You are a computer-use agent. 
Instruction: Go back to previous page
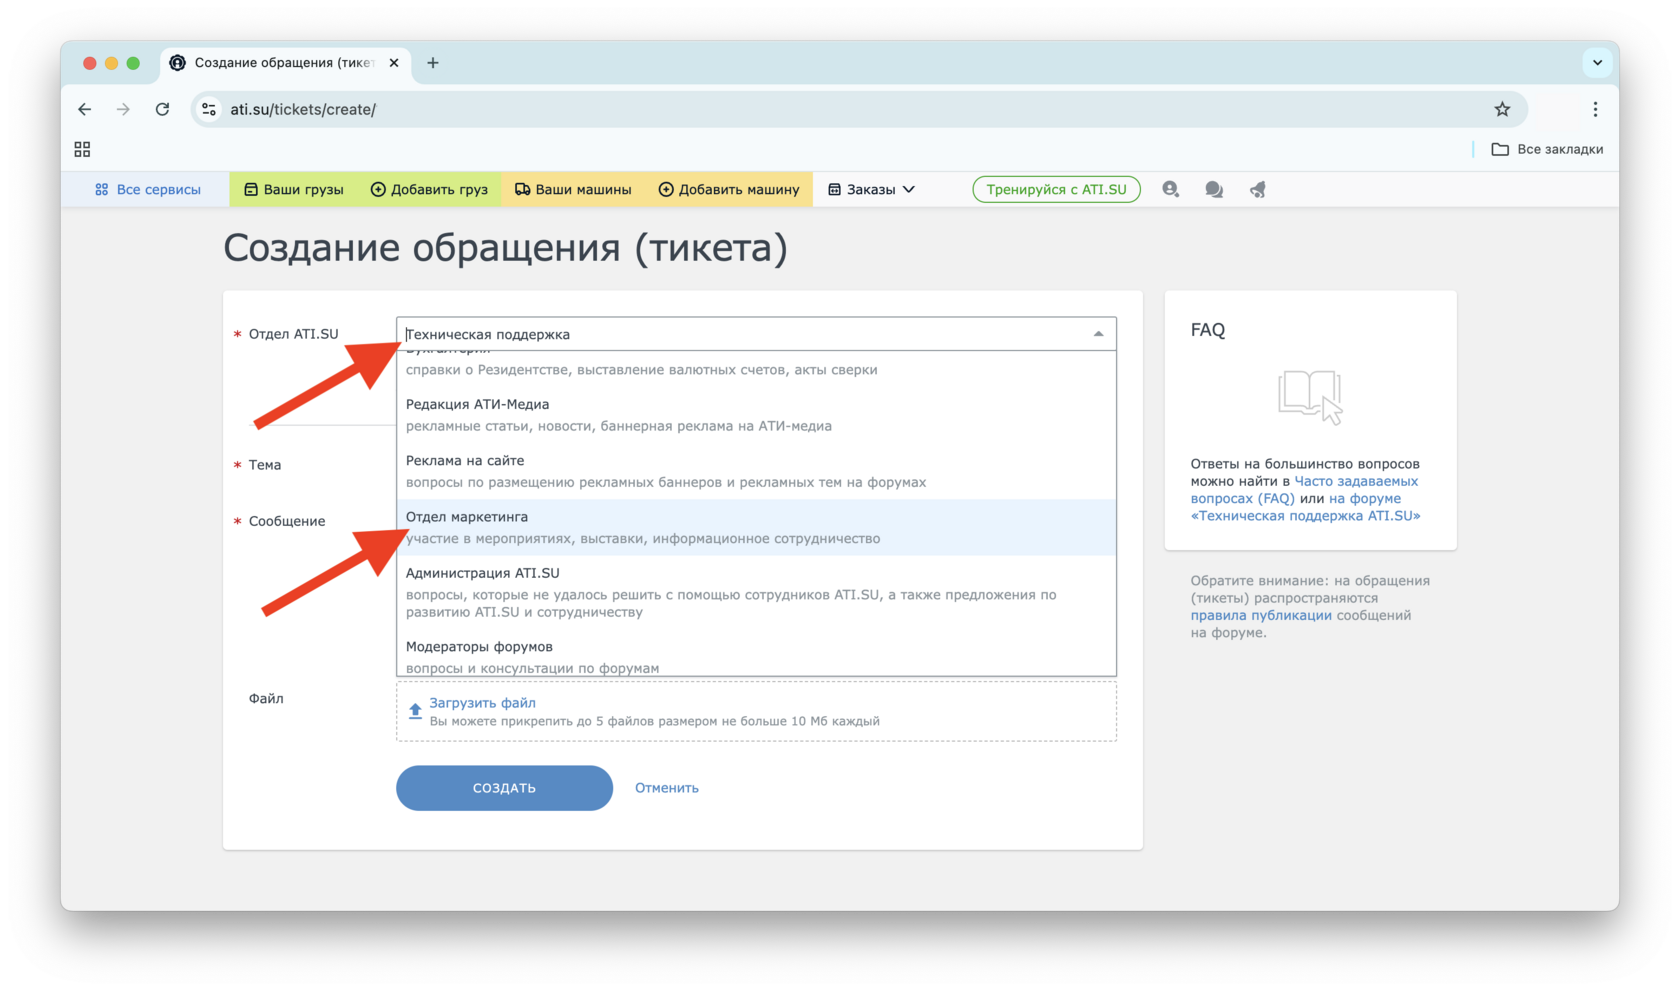[85, 109]
